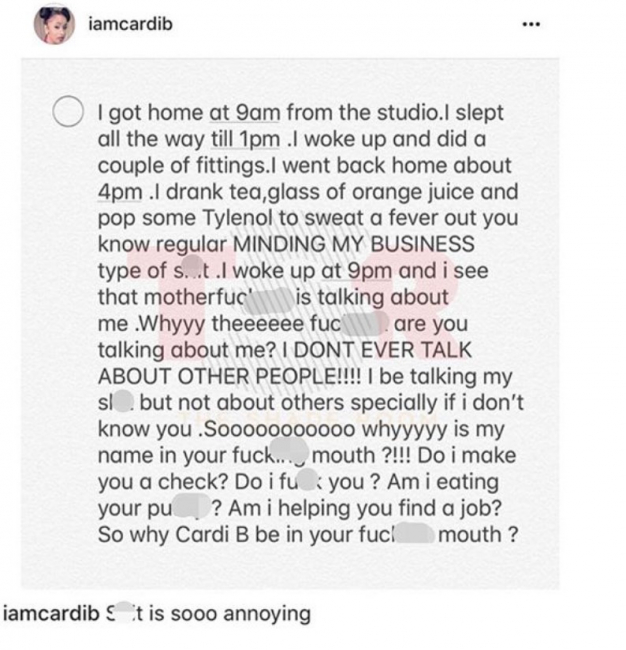626x650 pixels.
Task: Open the iamcardib profile picture
Action: [54, 25]
